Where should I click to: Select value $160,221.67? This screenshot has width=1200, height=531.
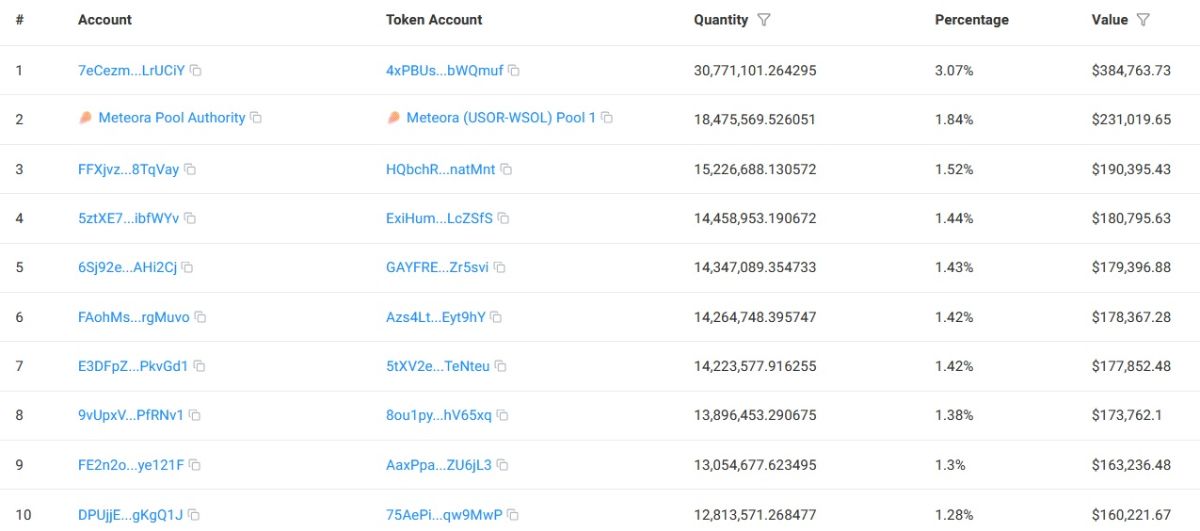[1131, 515]
